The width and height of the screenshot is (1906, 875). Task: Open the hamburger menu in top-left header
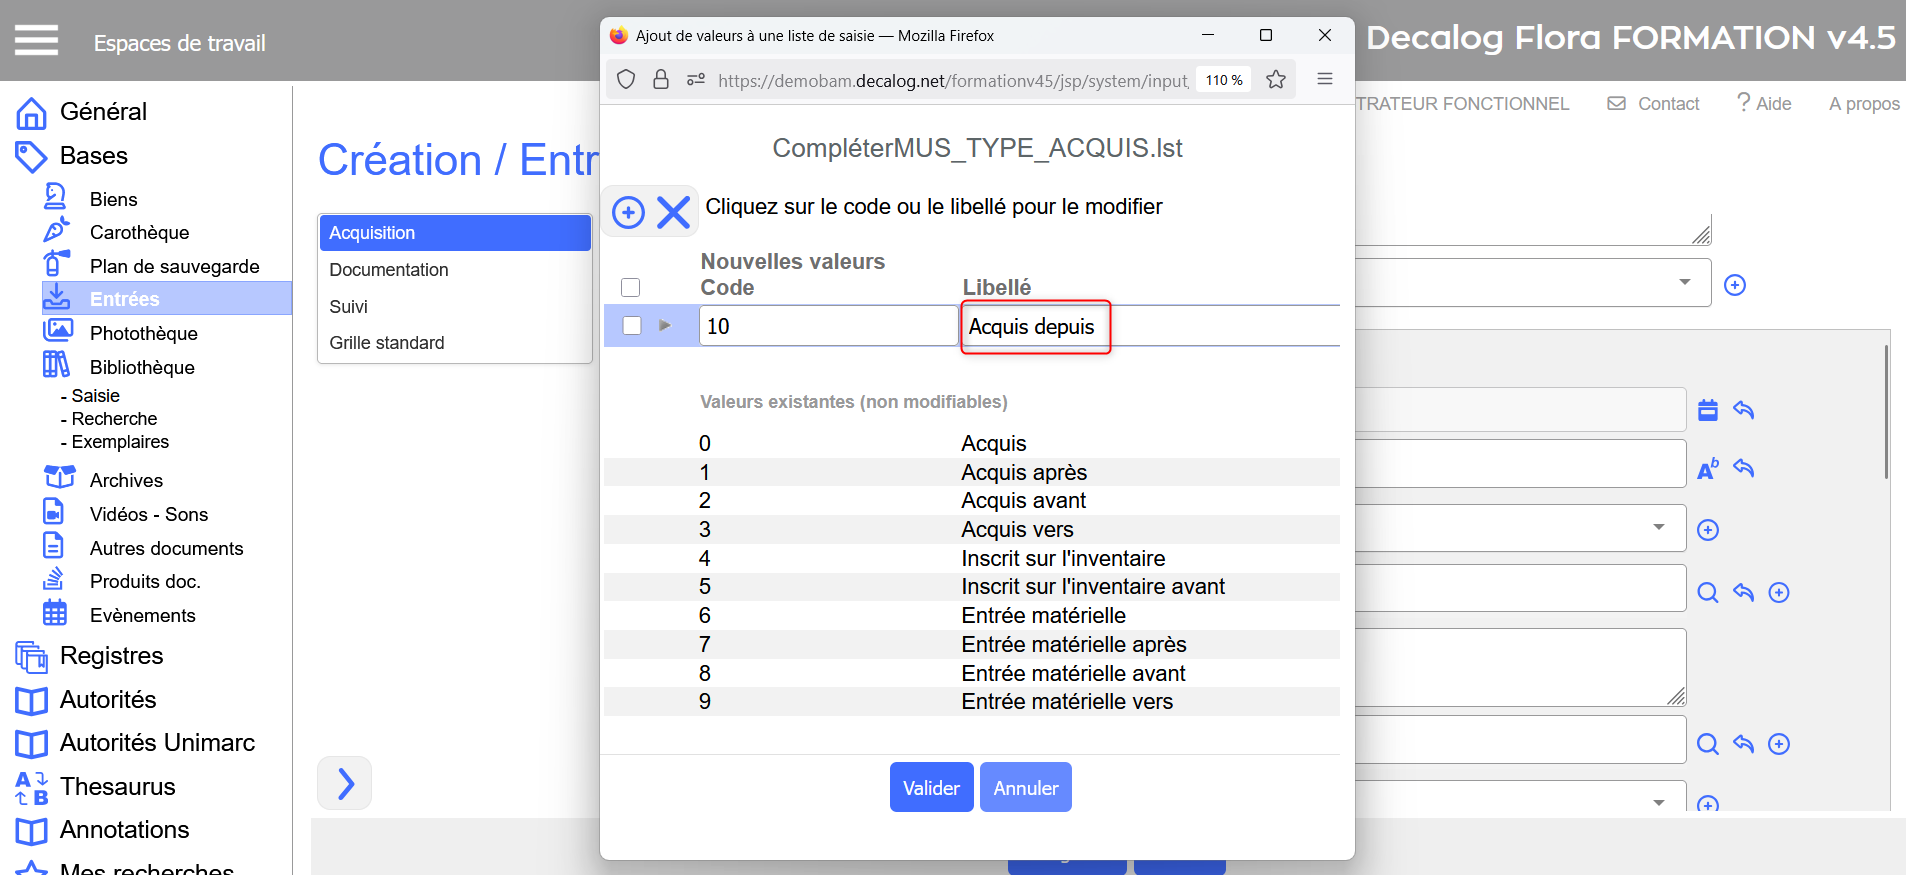pyautogui.click(x=36, y=41)
